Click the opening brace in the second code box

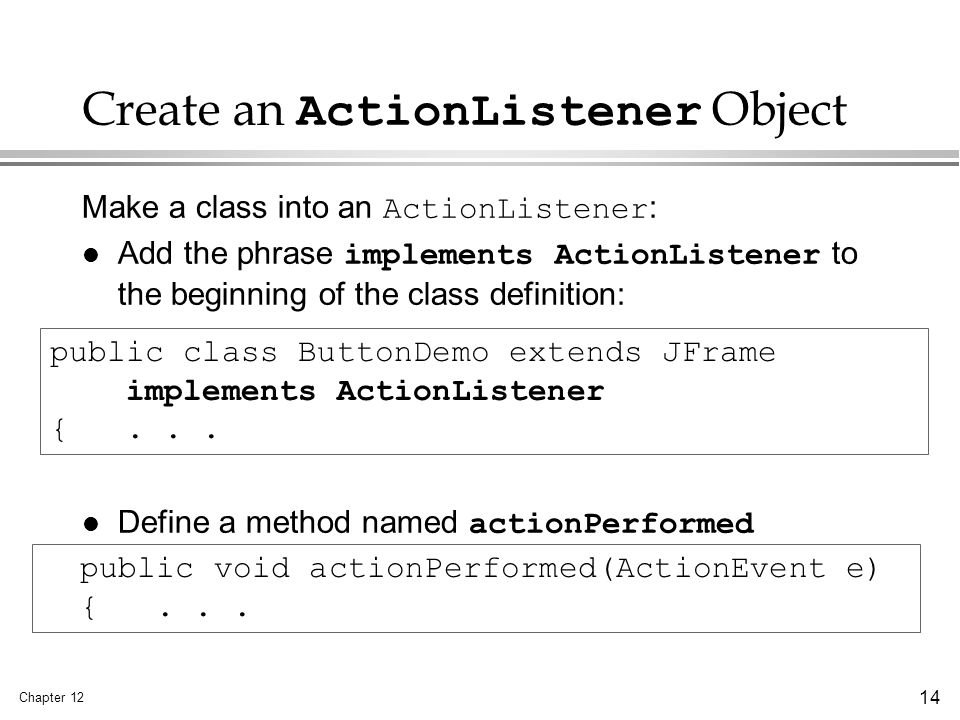click(89, 607)
